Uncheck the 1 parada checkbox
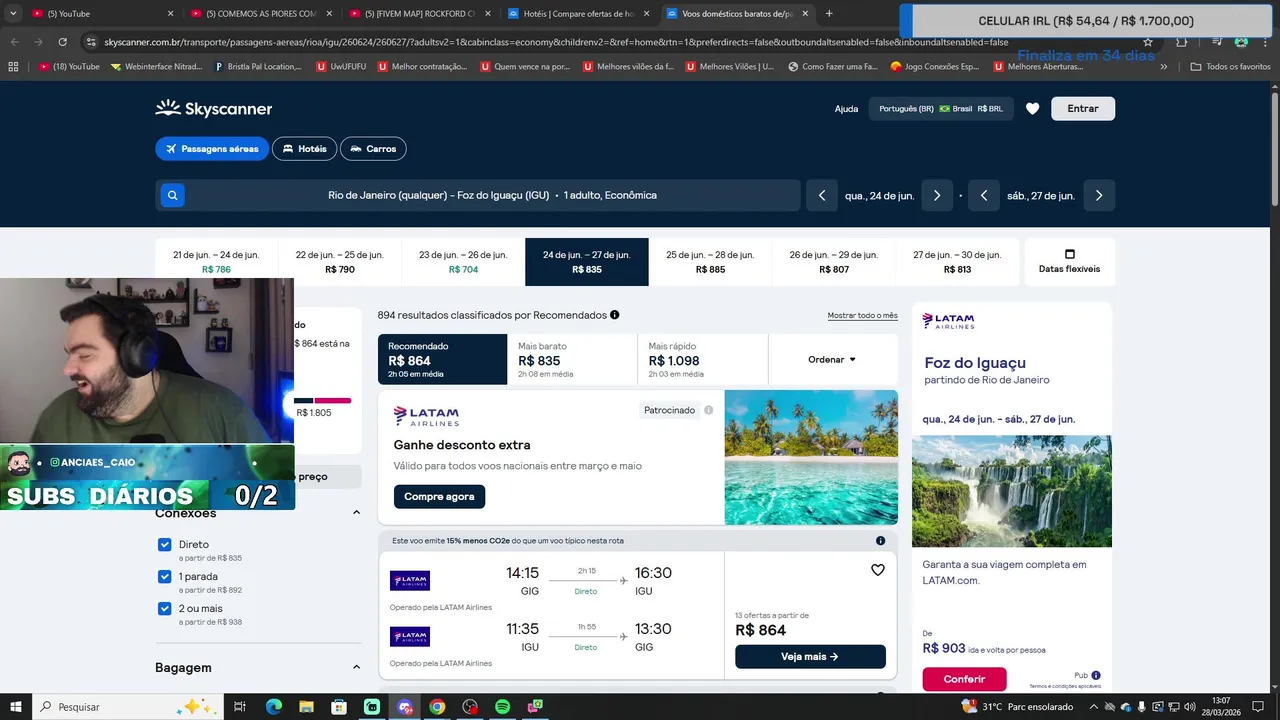1280x720 pixels. click(x=165, y=577)
